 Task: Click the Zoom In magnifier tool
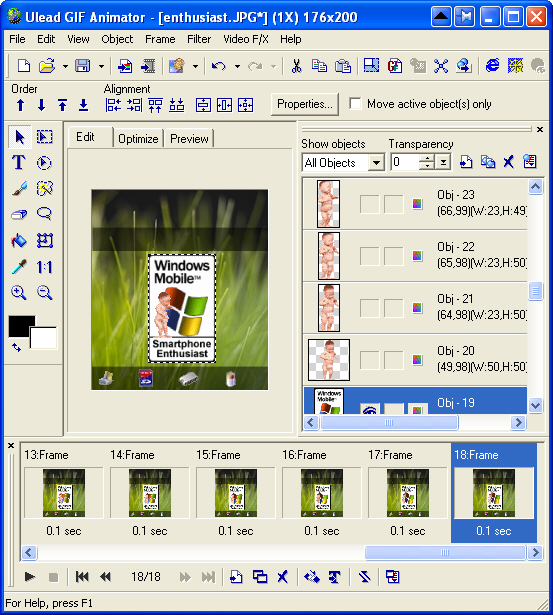pyautogui.click(x=18, y=293)
